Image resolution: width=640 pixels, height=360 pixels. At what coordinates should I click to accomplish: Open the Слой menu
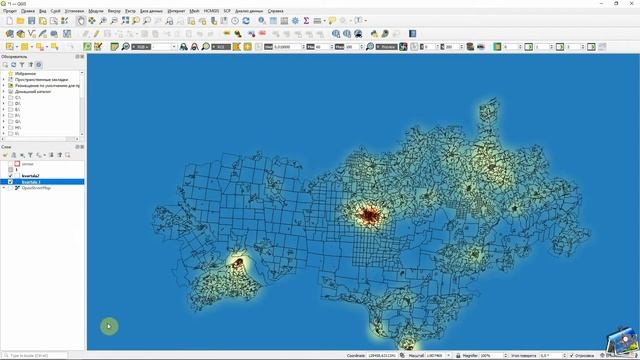pos(56,11)
